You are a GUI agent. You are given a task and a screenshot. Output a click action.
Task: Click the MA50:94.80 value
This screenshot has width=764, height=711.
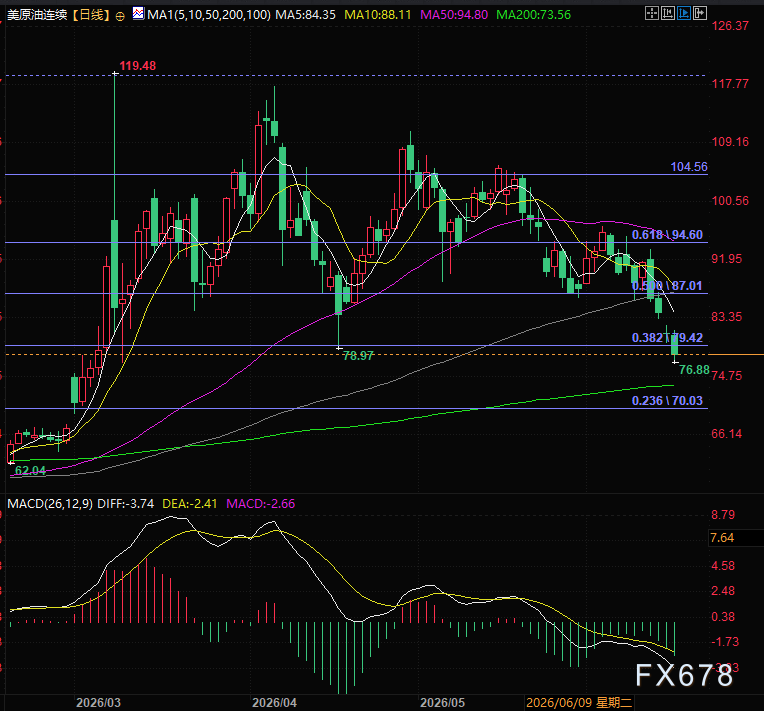click(x=454, y=15)
